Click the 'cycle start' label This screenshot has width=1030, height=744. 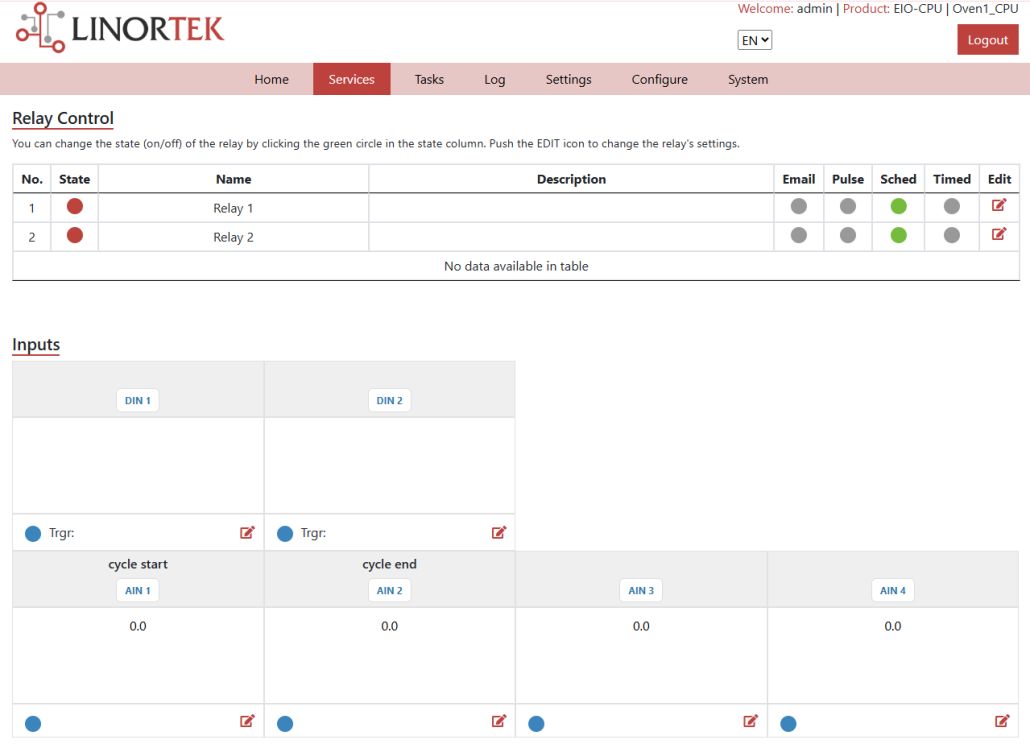[138, 564]
